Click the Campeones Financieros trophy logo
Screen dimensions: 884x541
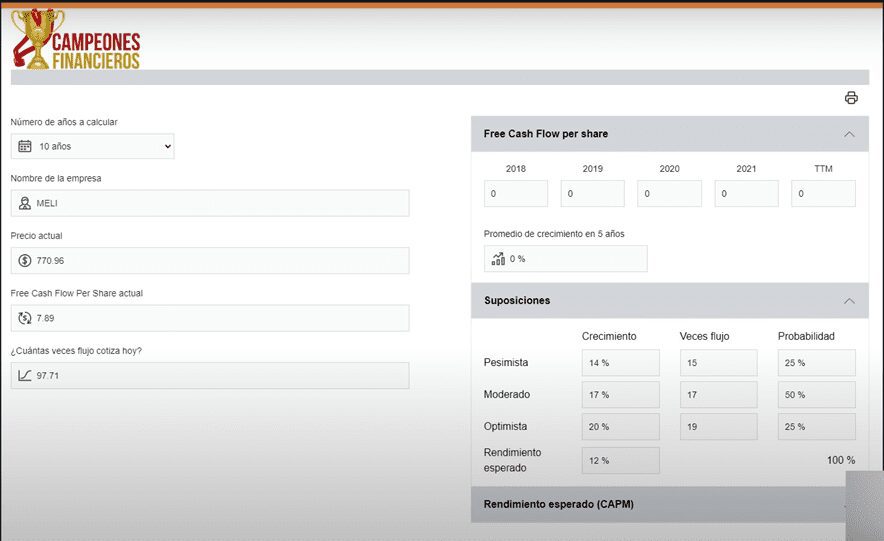[x=75, y=40]
